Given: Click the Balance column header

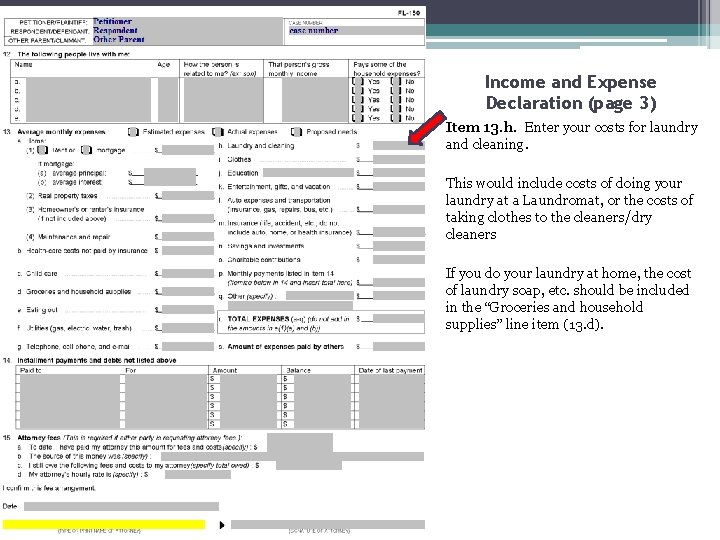Looking at the screenshot, I should click(x=298, y=370).
